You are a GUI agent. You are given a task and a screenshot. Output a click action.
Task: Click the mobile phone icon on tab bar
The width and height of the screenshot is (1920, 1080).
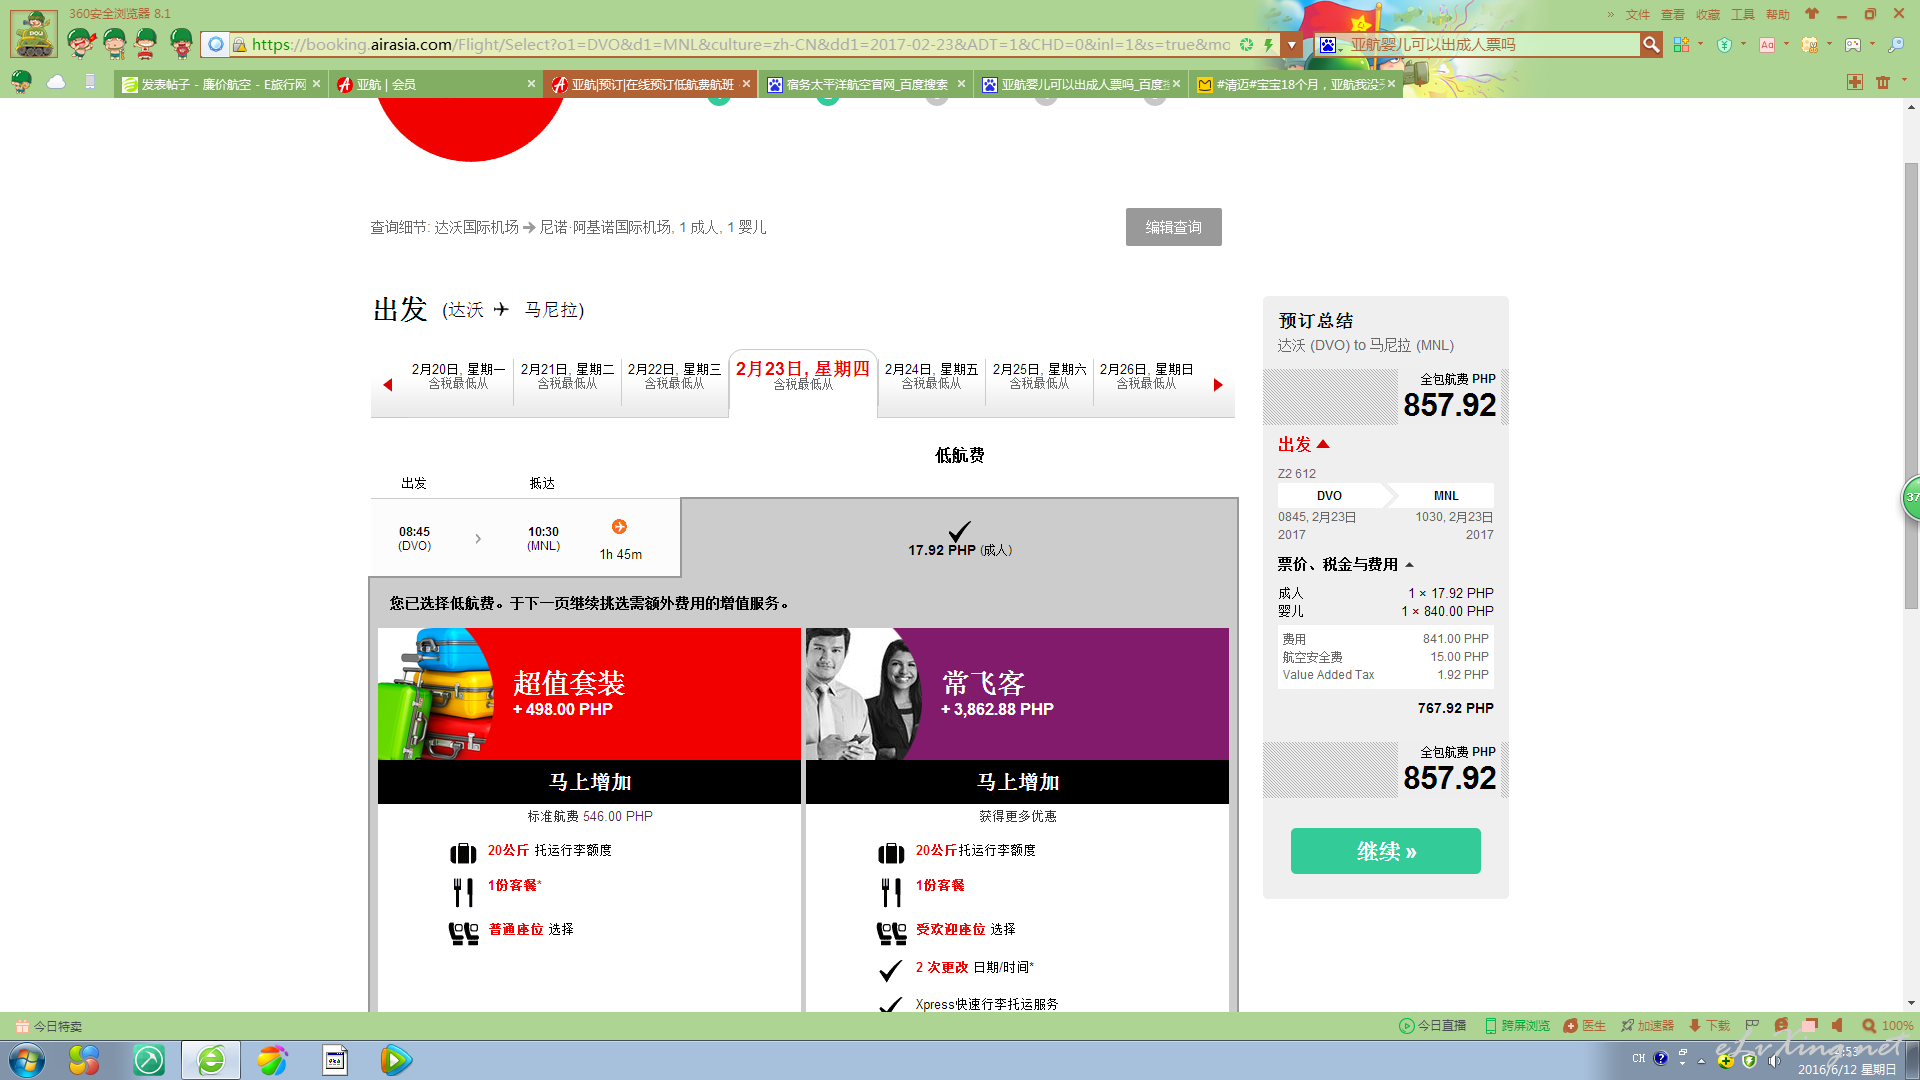tap(90, 82)
